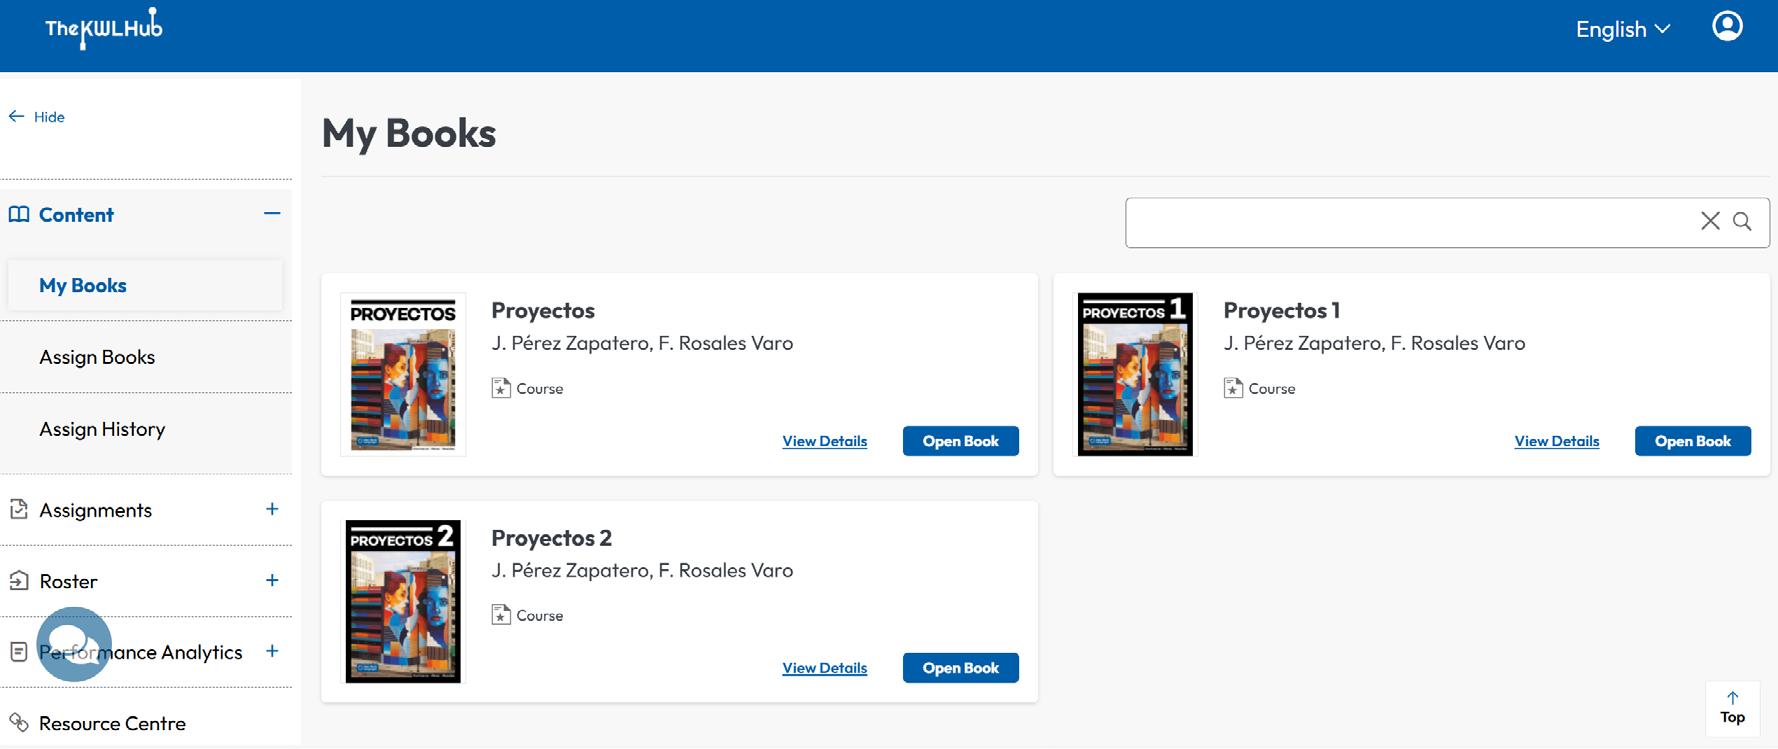Hide the sidebar panel
Image resolution: width=1778 pixels, height=749 pixels.
click(37, 117)
